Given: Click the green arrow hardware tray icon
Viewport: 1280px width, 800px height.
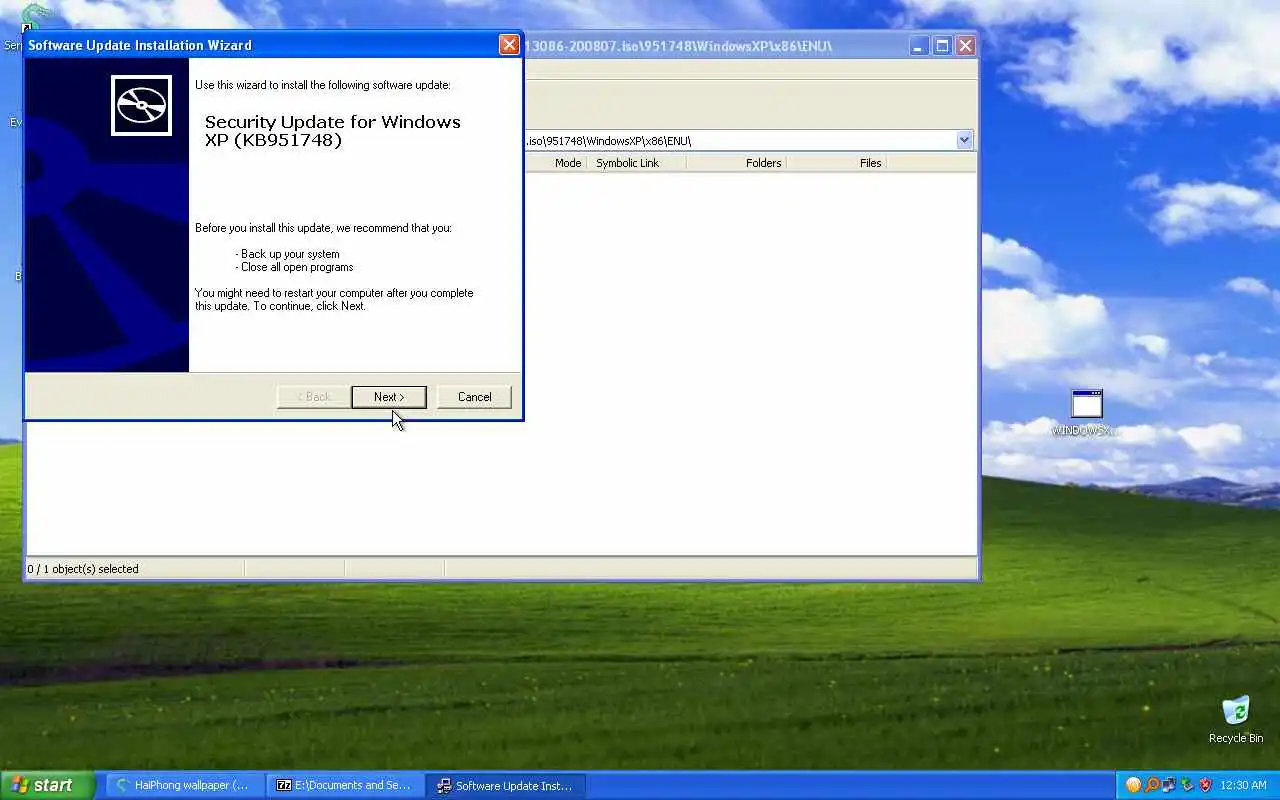Looking at the screenshot, I should coord(1187,785).
